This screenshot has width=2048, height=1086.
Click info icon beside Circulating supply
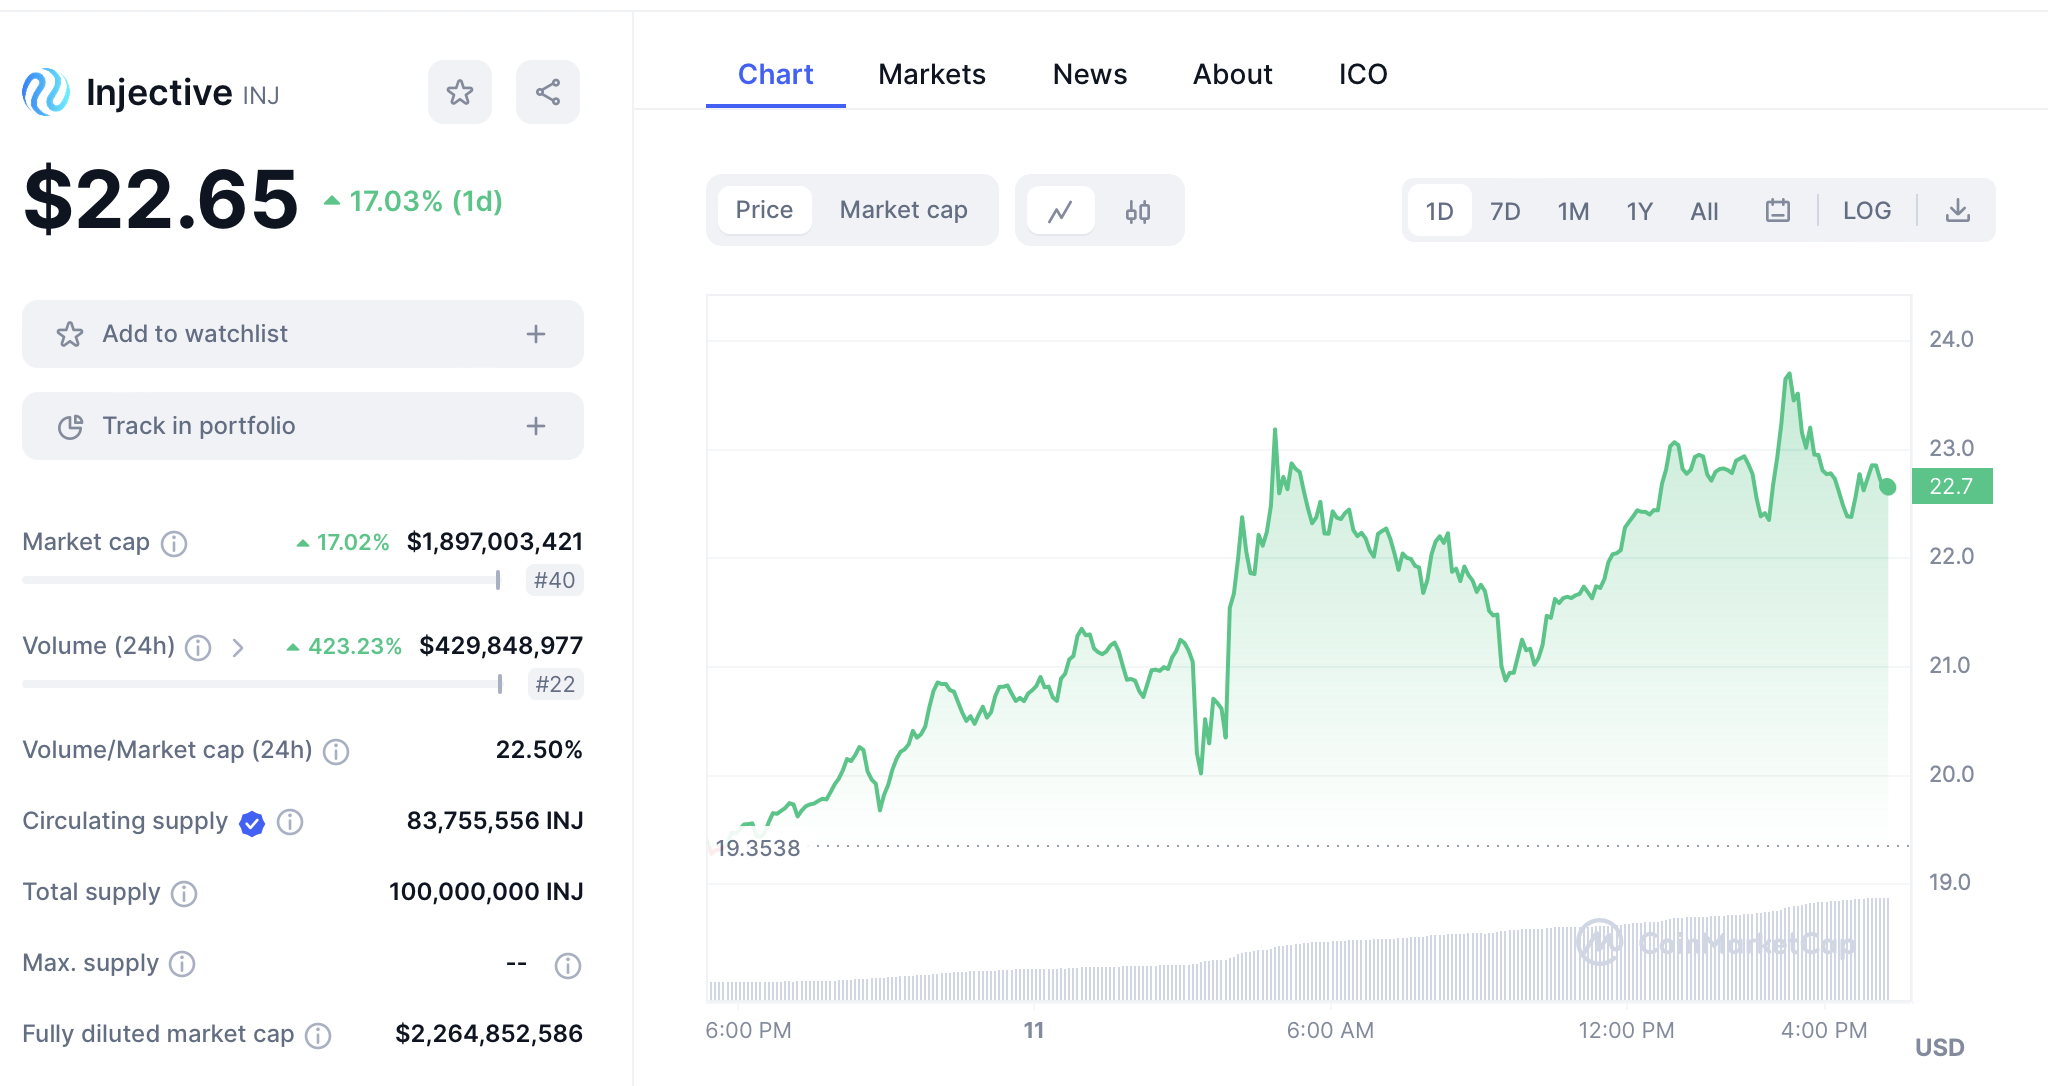(290, 822)
